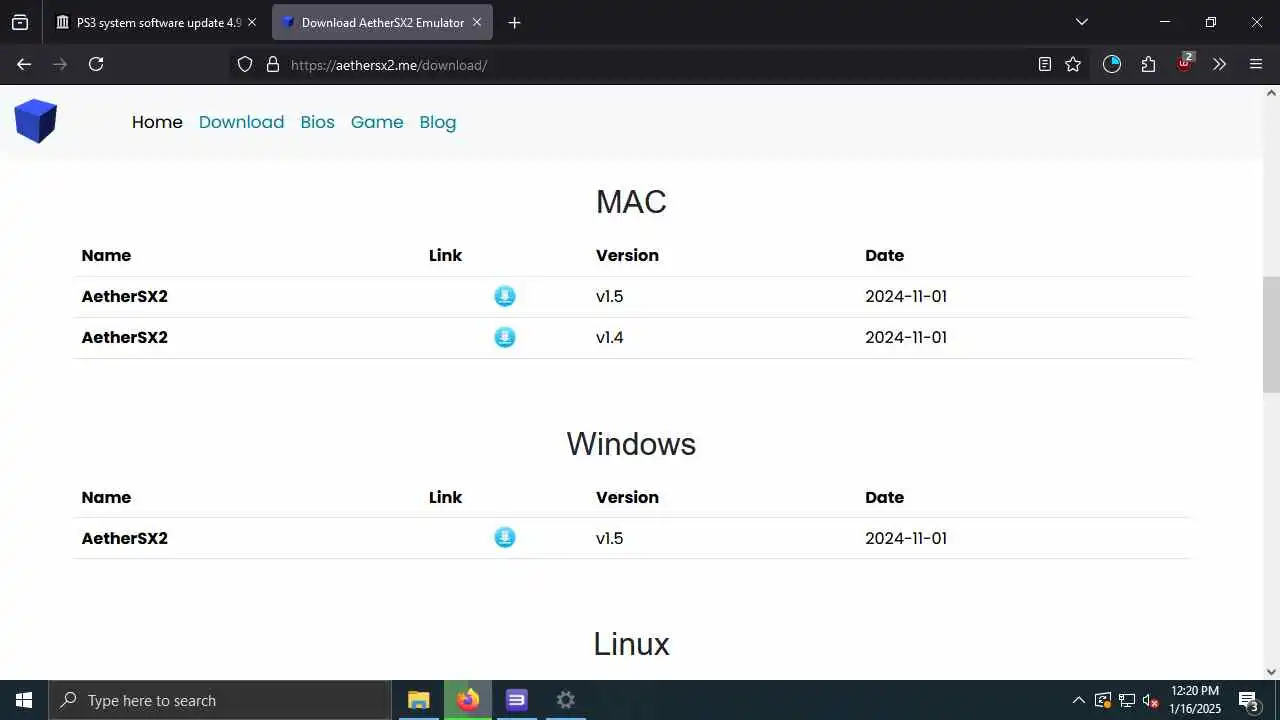Show site security lock information
The image size is (1280, 720).
pyautogui.click(x=272, y=64)
